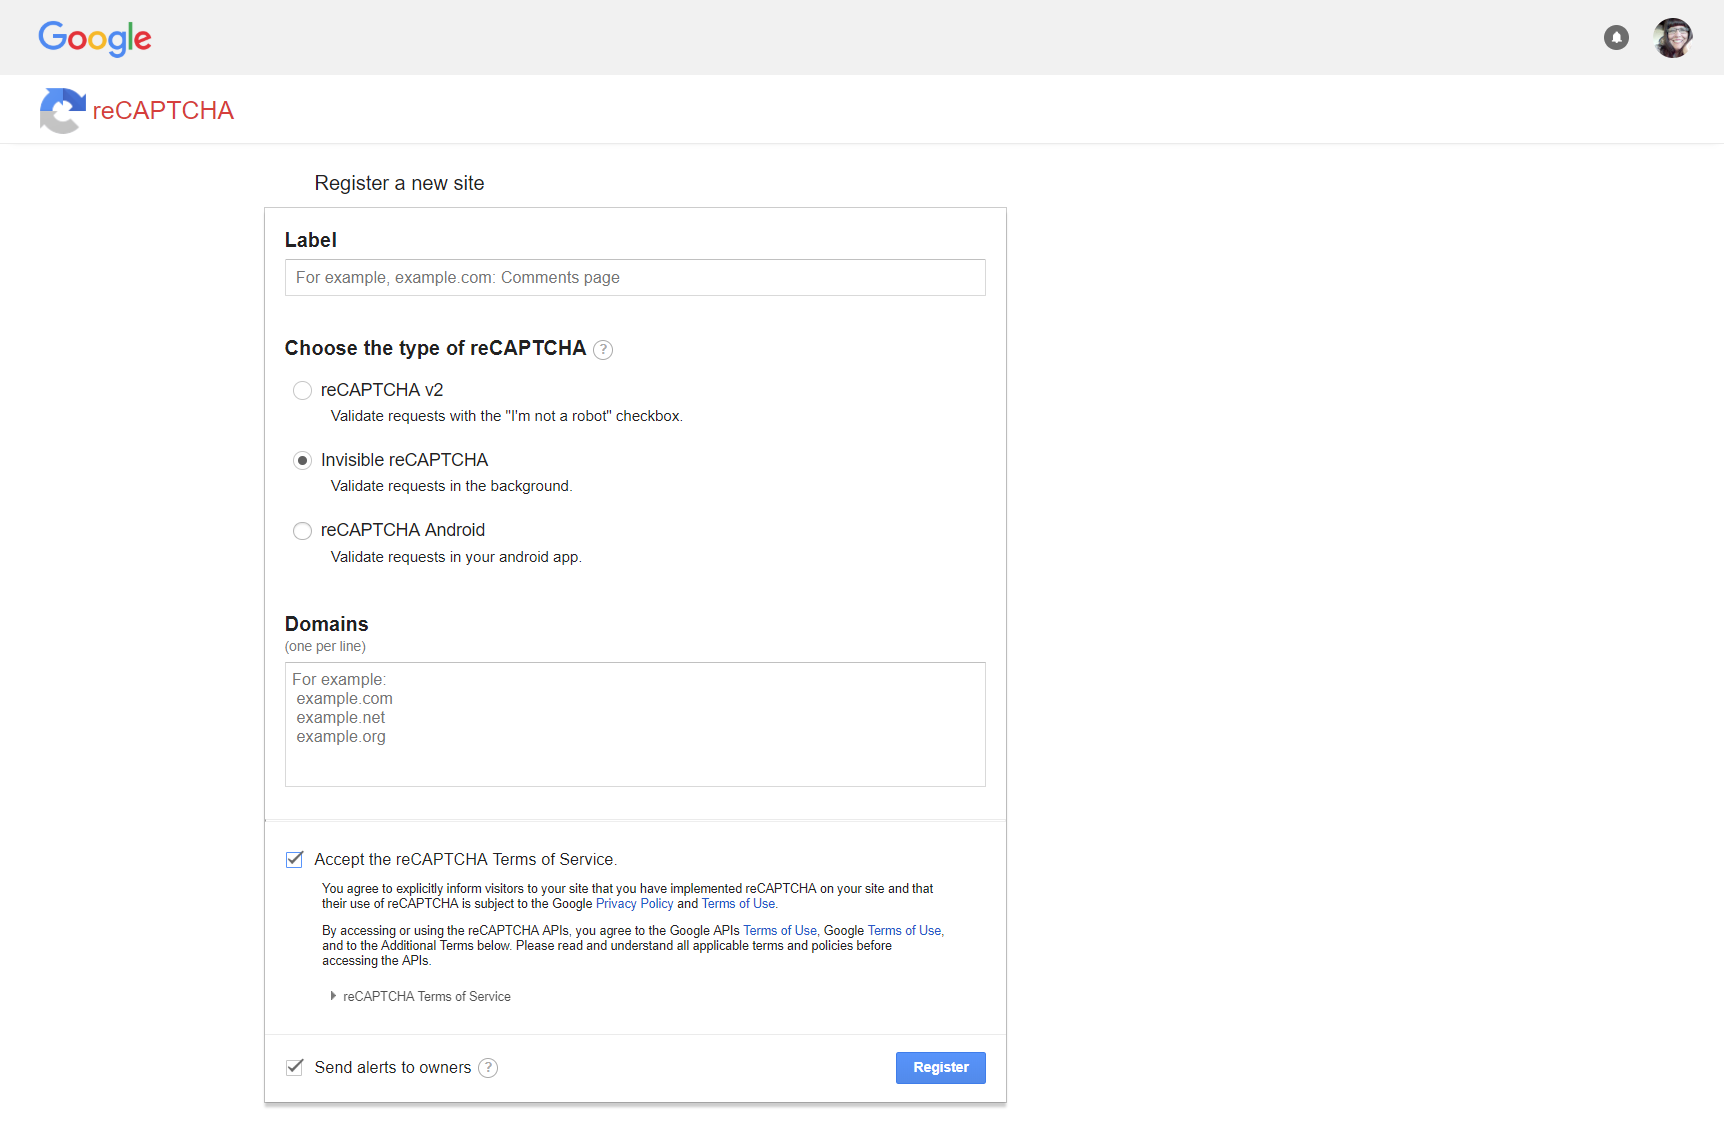Open the account profile avatar
The width and height of the screenshot is (1724, 1134).
[1672, 38]
